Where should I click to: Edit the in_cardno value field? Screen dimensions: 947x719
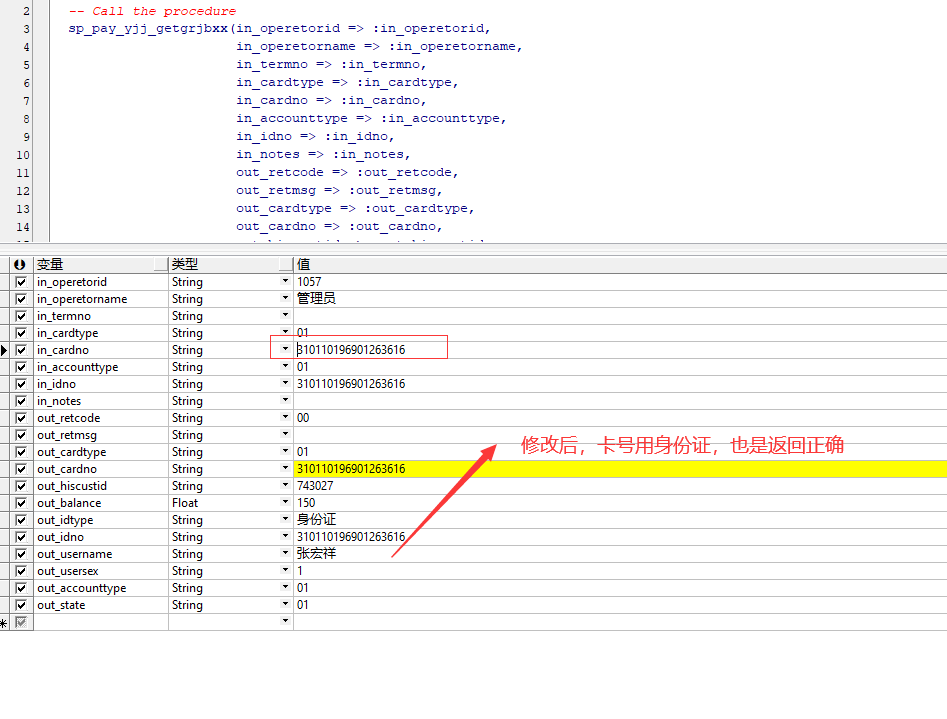click(620, 350)
